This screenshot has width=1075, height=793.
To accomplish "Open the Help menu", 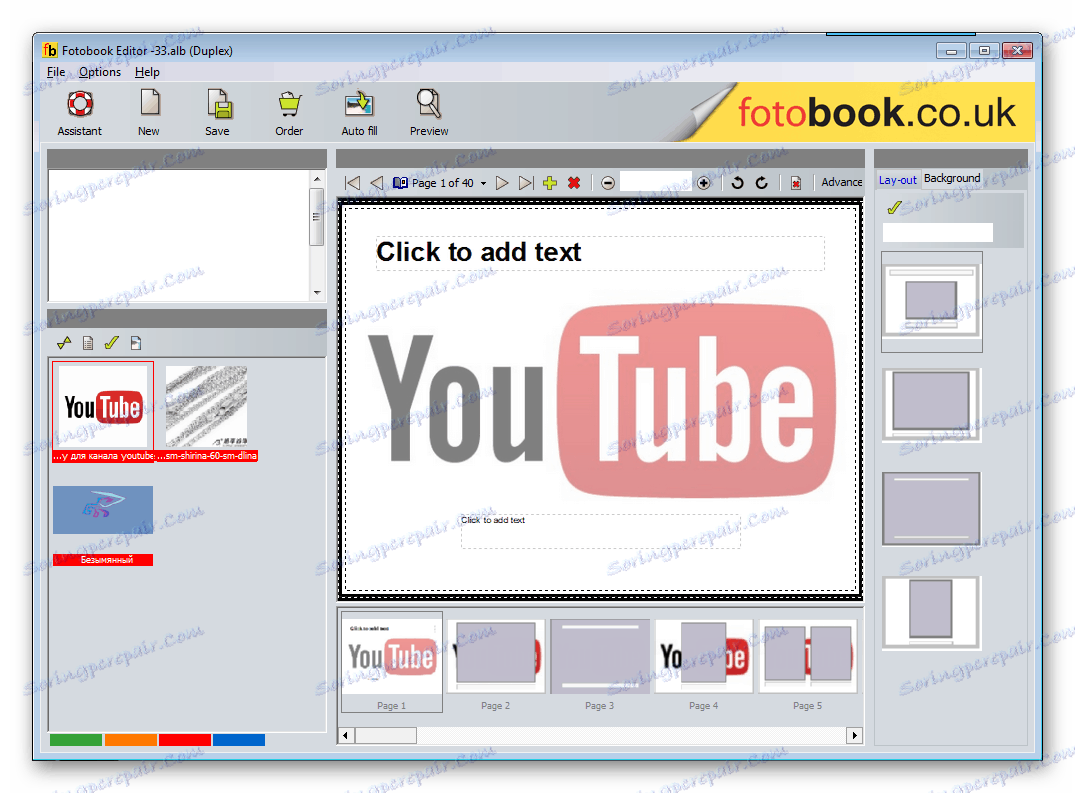I will [x=147, y=72].
